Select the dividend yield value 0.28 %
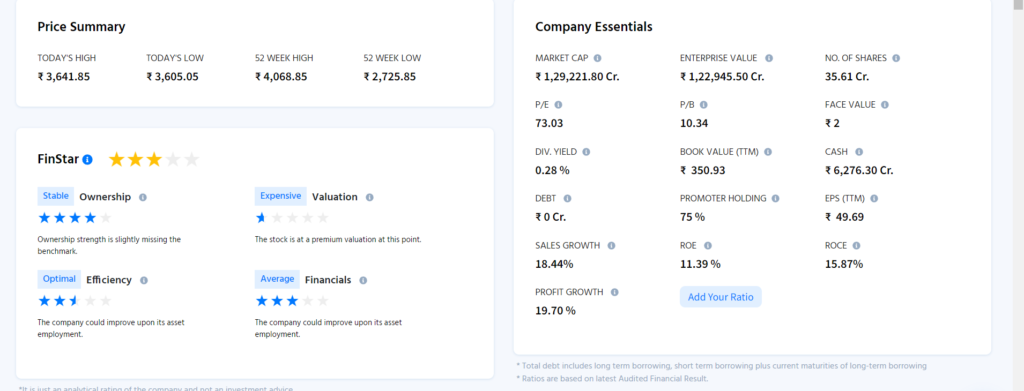This screenshot has width=1024, height=391. coord(552,170)
